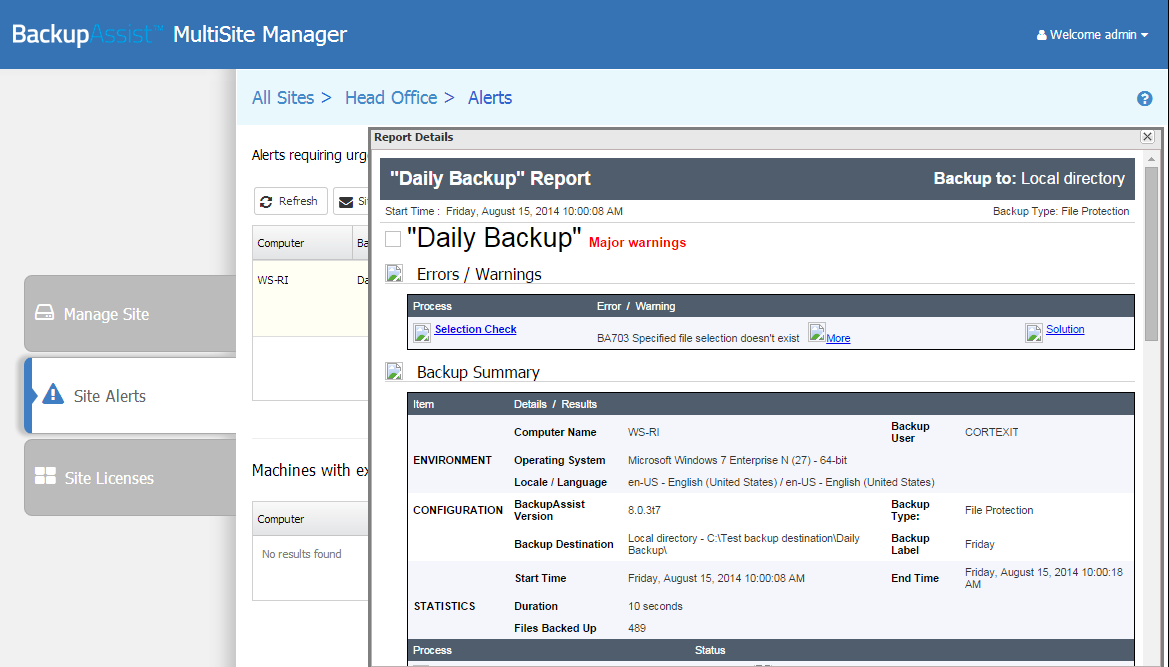1169x667 pixels.
Task: Click the Report Details title bar text
Action: tap(414, 137)
